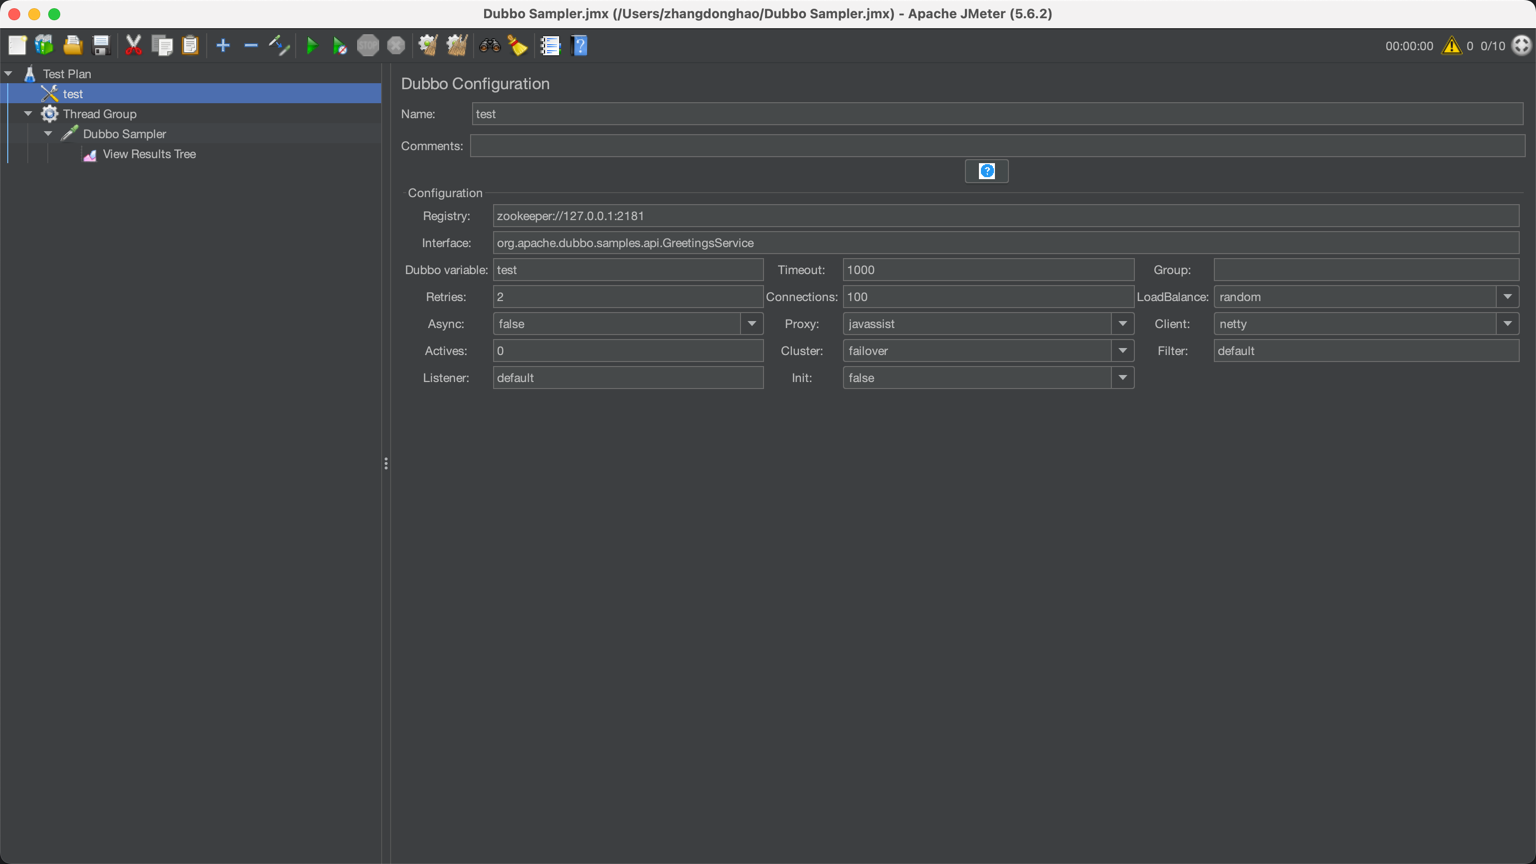Click the Interface field
1536x864 pixels.
click(1006, 243)
